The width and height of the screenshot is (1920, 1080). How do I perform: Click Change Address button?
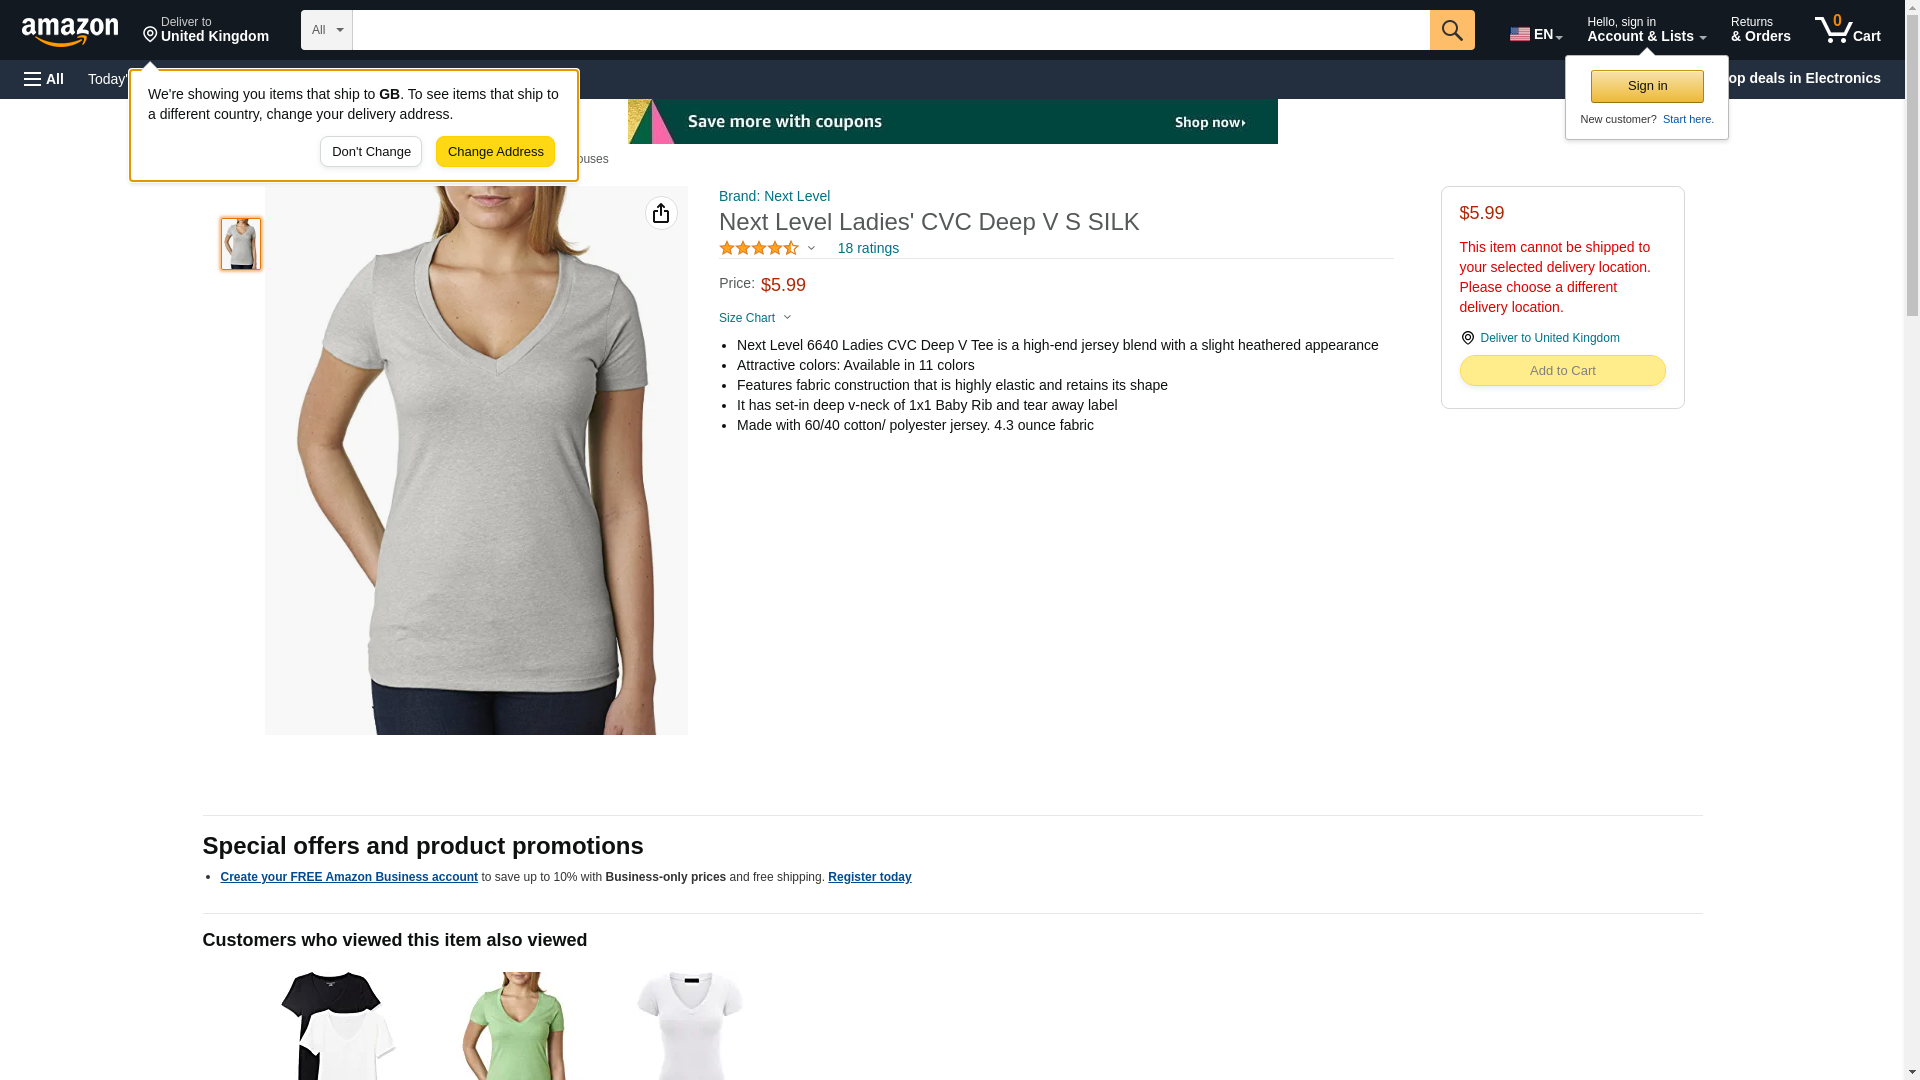coord(495,152)
